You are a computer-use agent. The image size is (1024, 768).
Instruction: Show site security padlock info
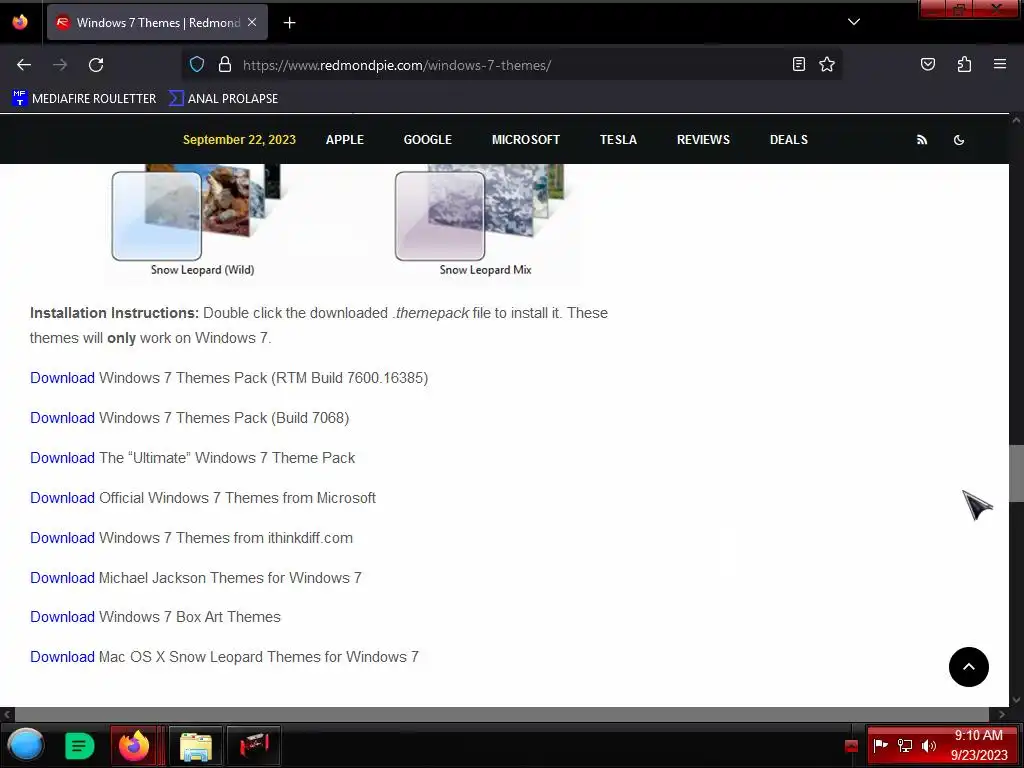225,64
